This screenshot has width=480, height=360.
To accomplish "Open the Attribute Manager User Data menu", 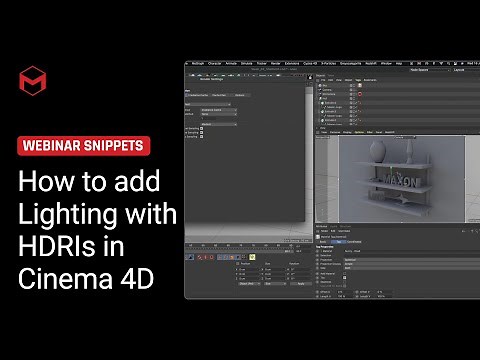I will (x=344, y=231).
